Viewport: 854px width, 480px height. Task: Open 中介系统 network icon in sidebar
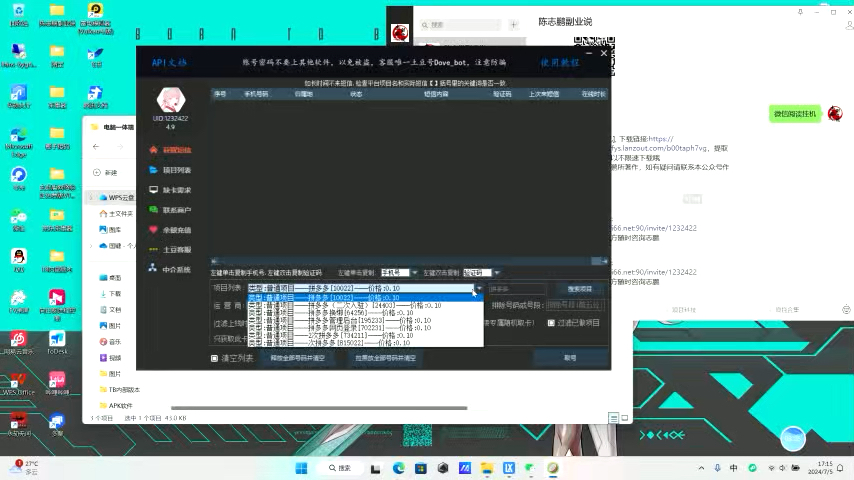(153, 269)
